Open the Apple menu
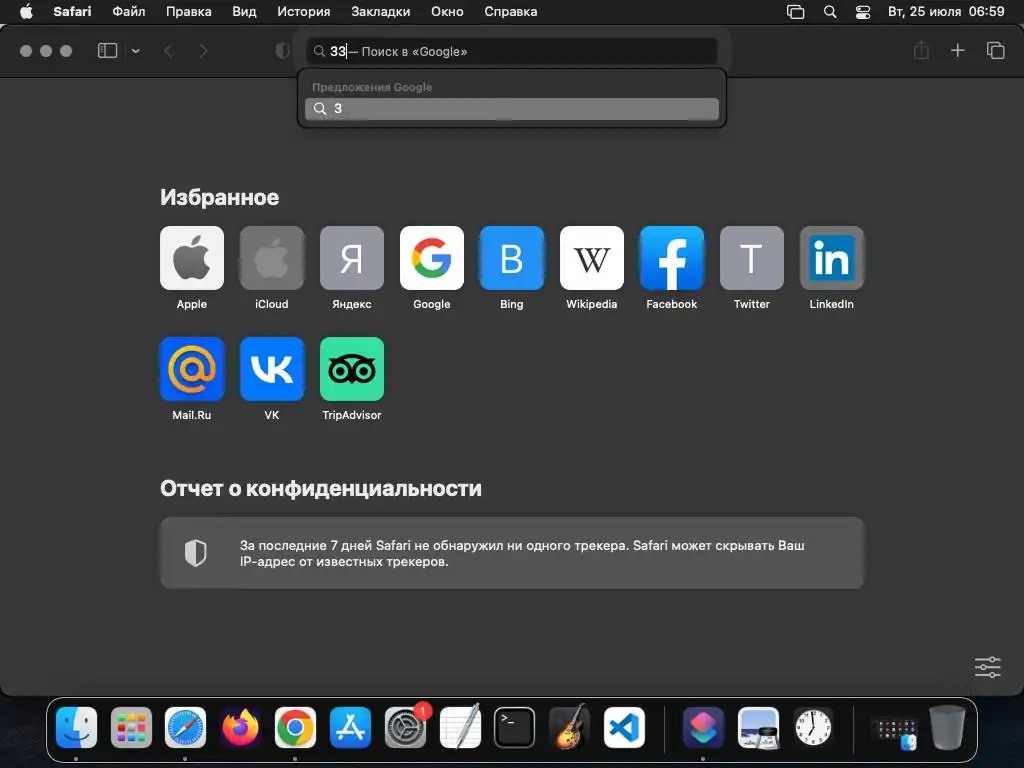Viewport: 1024px width, 768px height. click(26, 12)
